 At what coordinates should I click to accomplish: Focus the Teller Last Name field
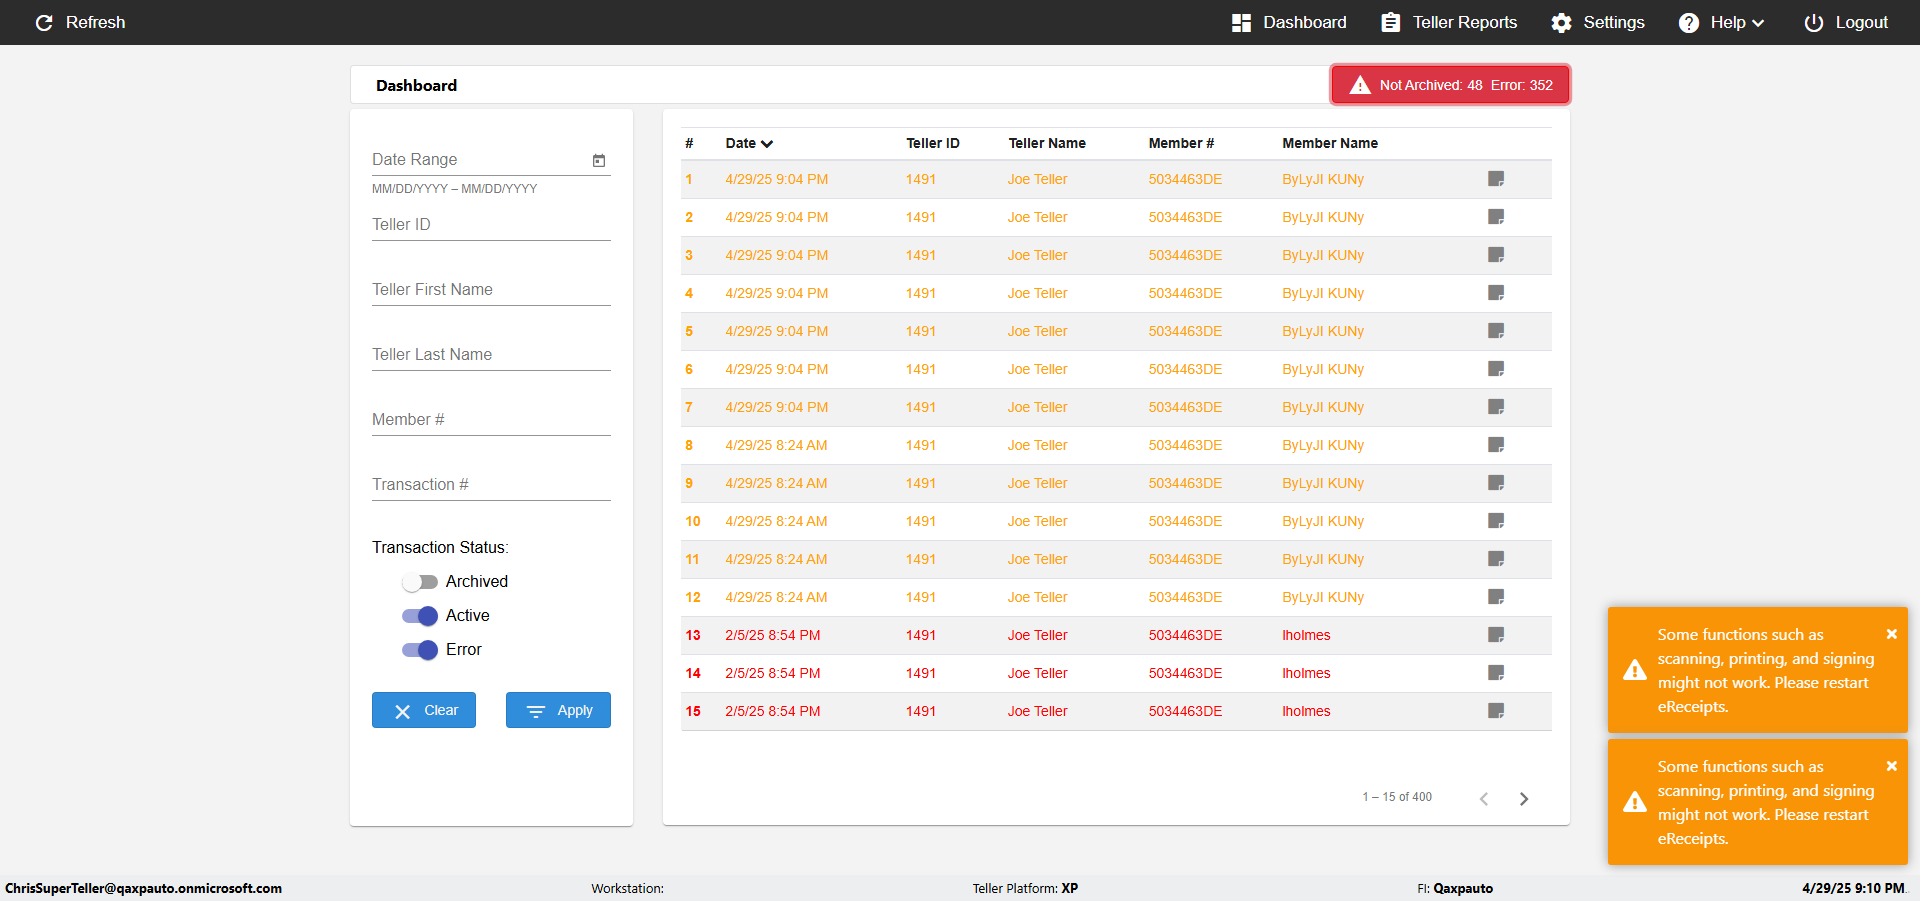pos(491,355)
